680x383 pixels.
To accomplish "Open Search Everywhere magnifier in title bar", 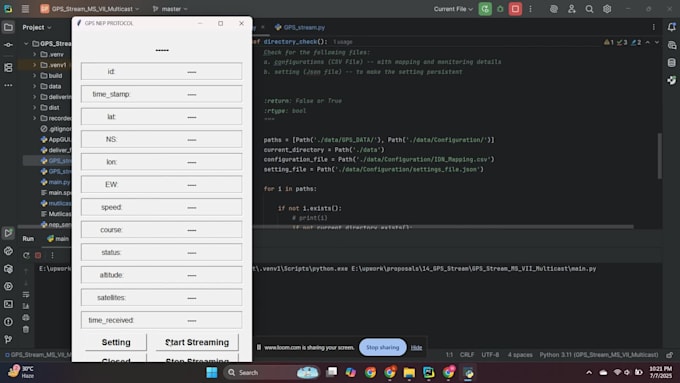I will pos(589,9).
